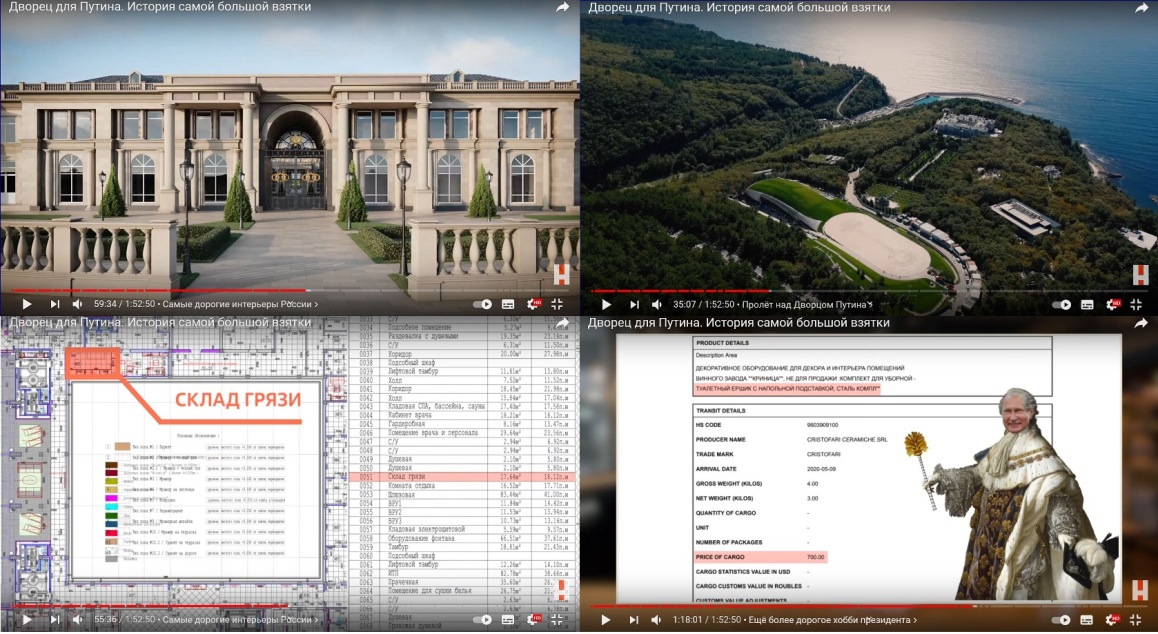The image size is (1158, 634).
Task: Play the video paused at 59:34
Action: [27, 304]
